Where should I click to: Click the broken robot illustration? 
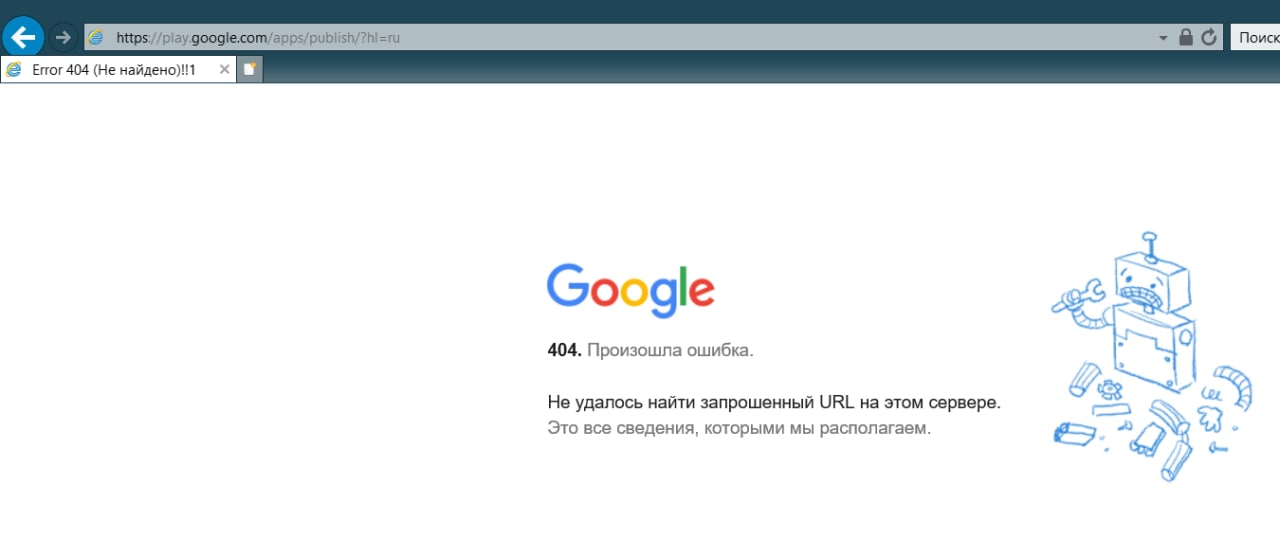coord(1152,356)
